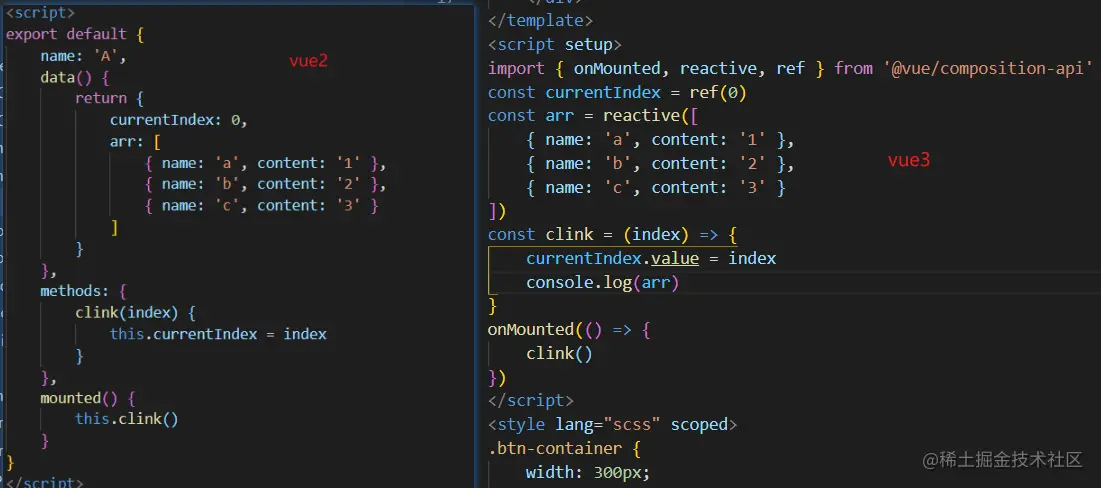Click 'const clink = (index) => {' line
The height and width of the screenshot is (488, 1101).
tap(612, 235)
